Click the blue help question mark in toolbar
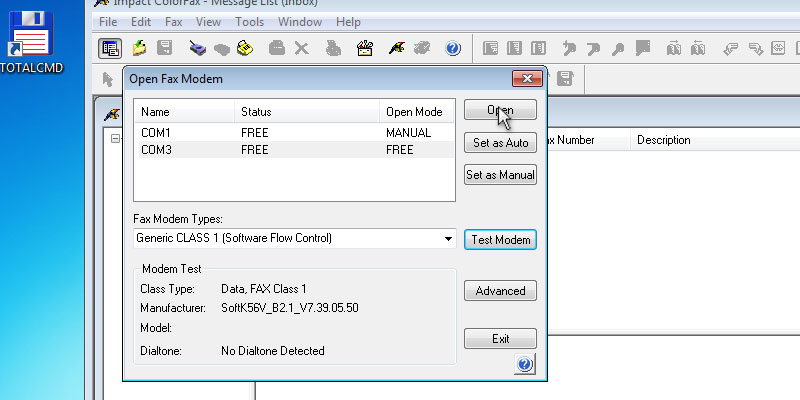Viewport: 800px width, 400px height. click(452, 47)
